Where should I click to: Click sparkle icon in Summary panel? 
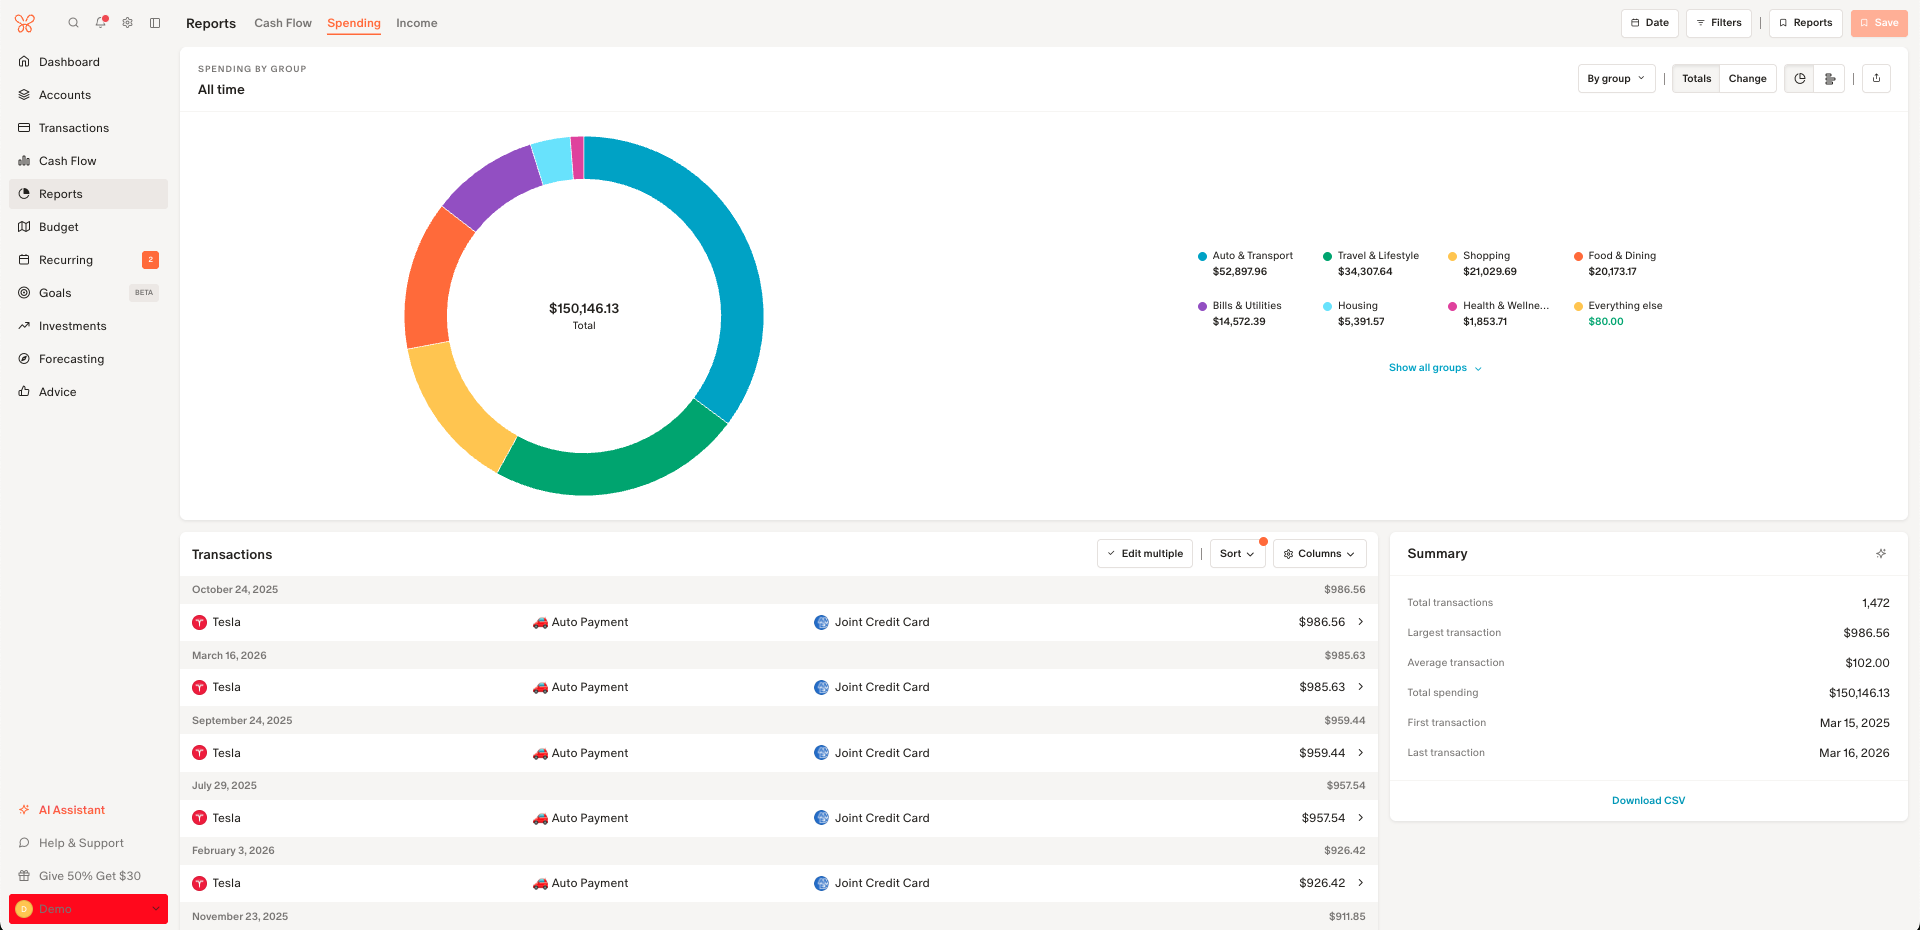click(1881, 554)
